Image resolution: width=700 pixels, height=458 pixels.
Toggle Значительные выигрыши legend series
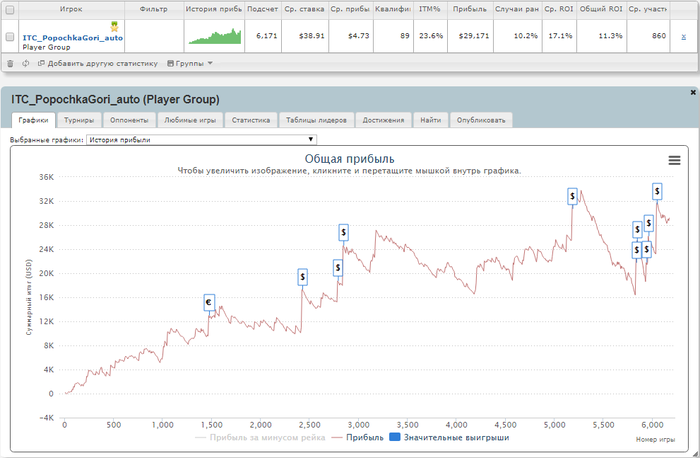[450, 437]
